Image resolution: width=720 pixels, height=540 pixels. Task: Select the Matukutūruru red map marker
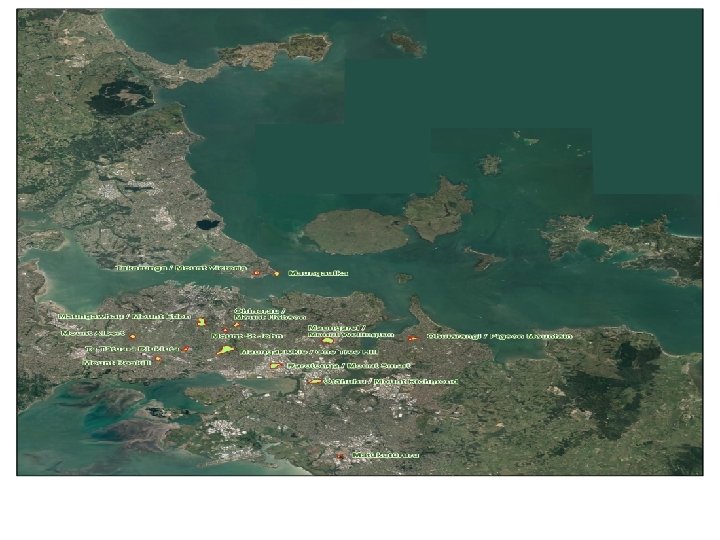point(340,456)
